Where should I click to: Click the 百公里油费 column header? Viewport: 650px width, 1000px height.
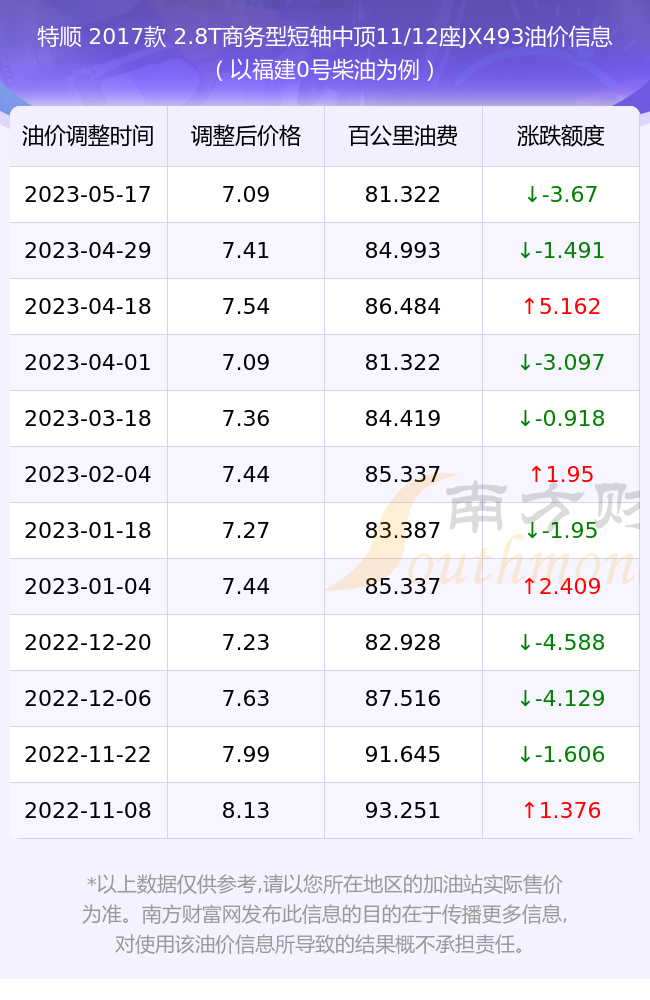(403, 136)
